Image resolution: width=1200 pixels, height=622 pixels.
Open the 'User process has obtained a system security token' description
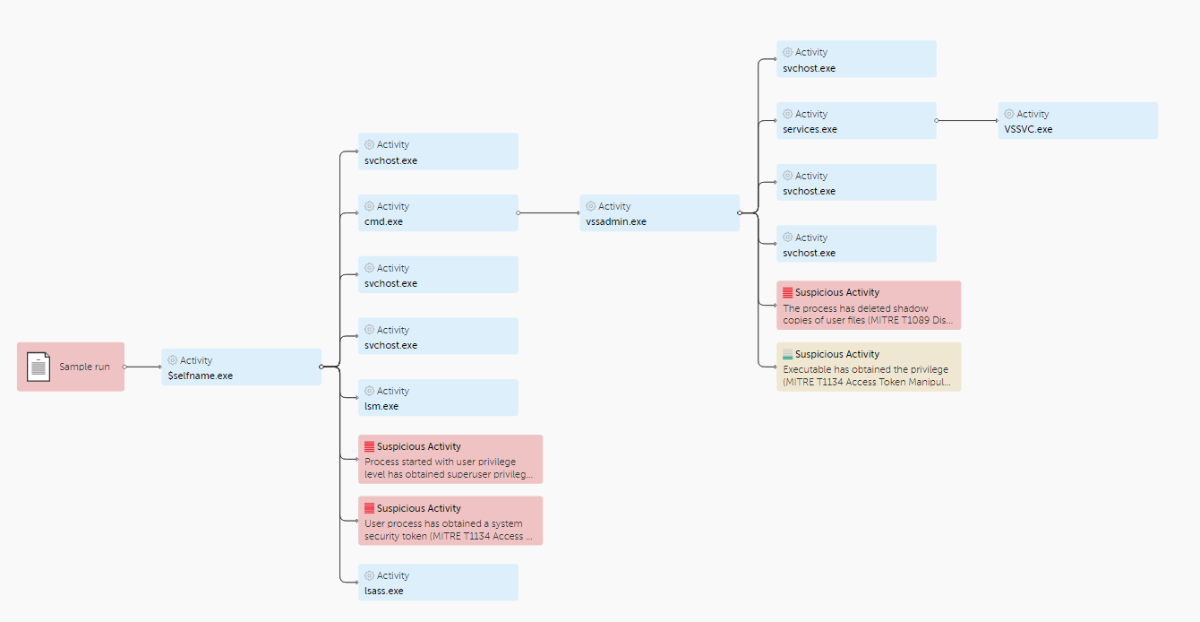click(x=449, y=530)
